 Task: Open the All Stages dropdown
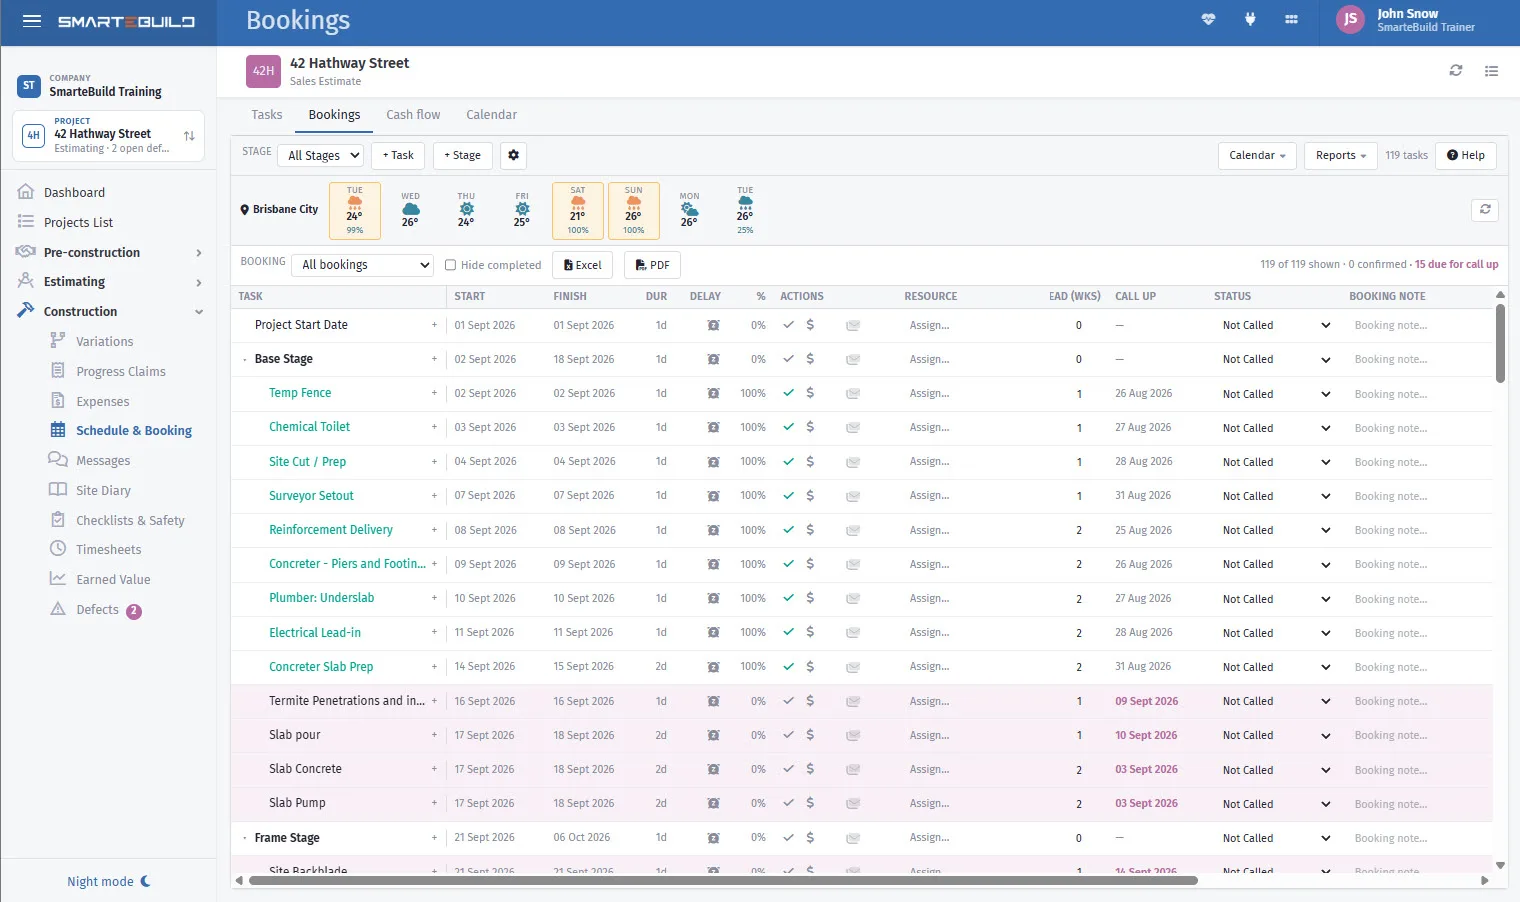(x=322, y=155)
